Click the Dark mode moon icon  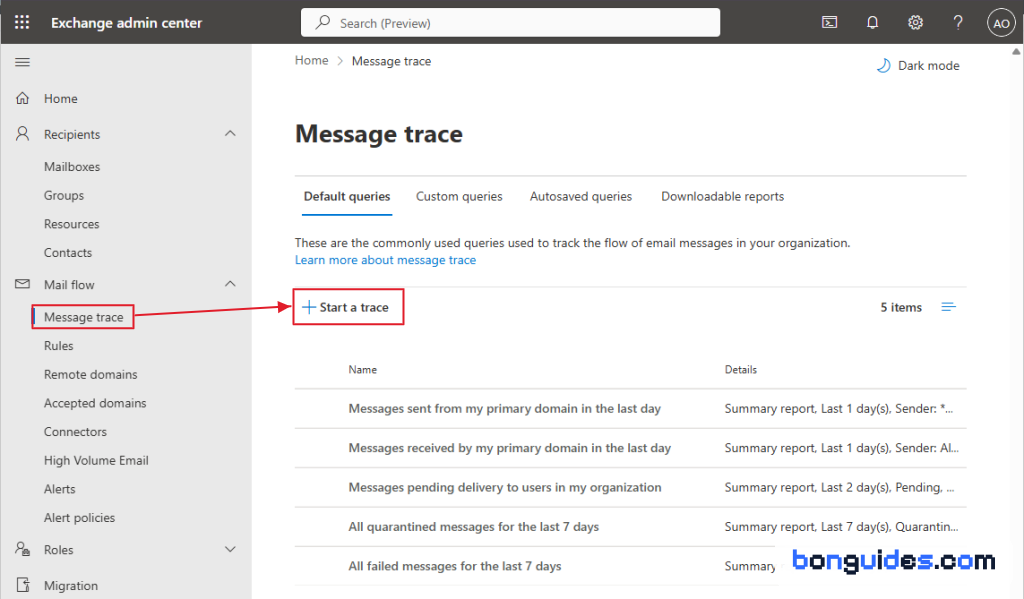[883, 65]
